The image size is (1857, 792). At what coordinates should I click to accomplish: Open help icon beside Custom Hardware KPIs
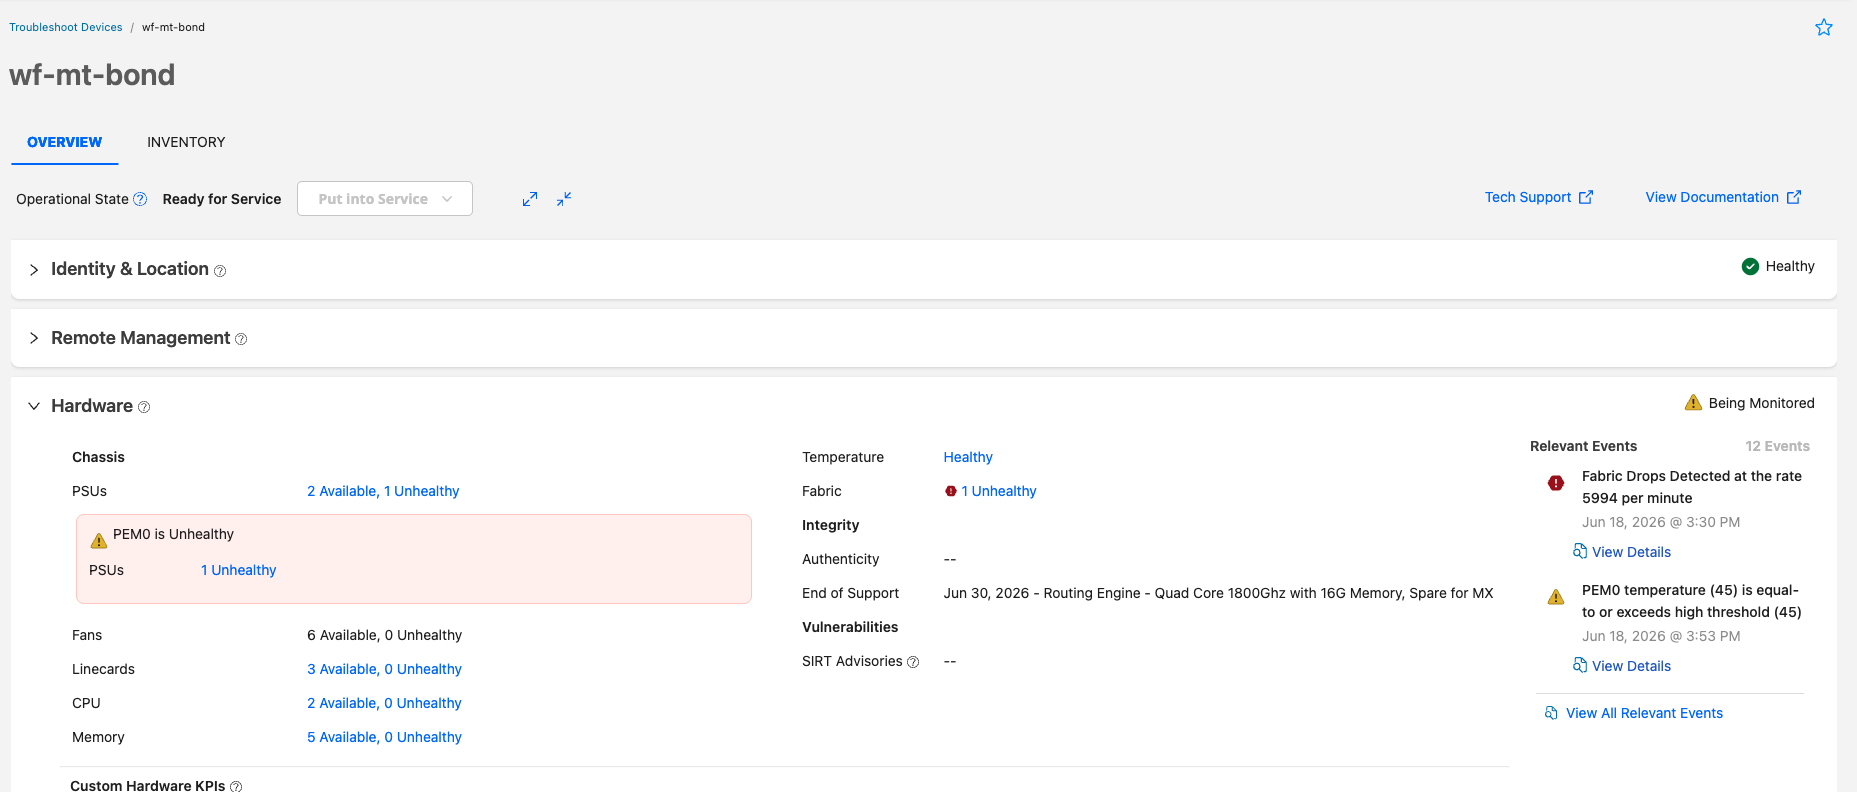[236, 786]
